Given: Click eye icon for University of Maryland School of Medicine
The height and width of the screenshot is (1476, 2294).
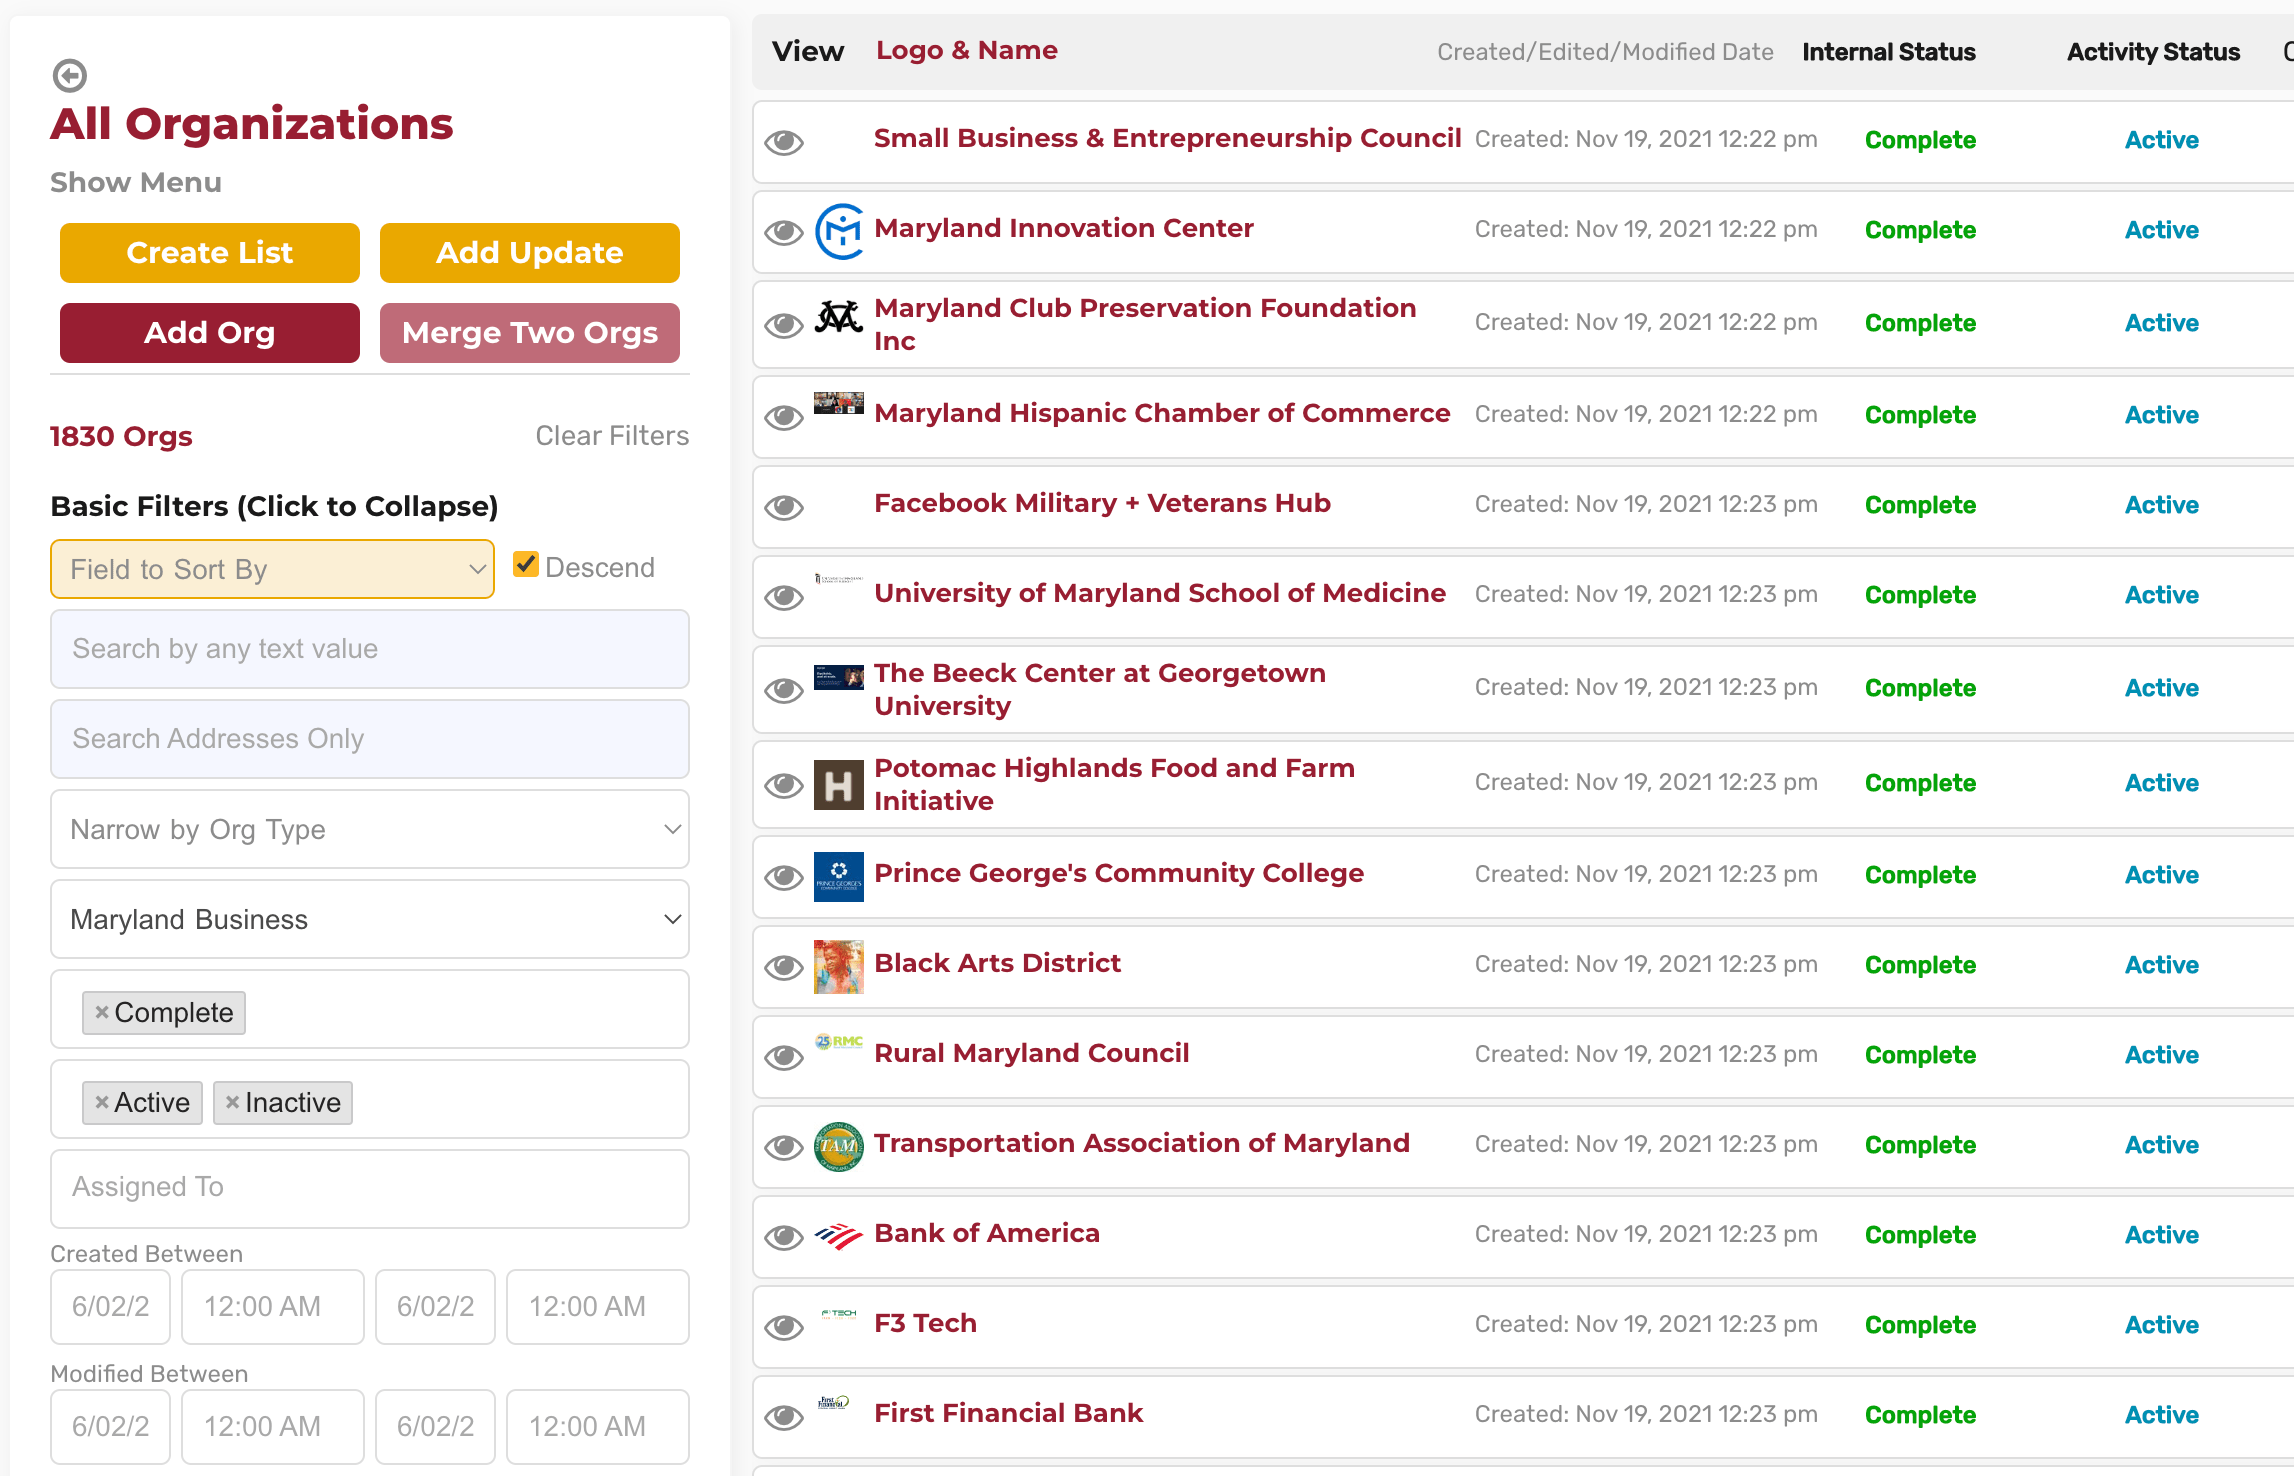Looking at the screenshot, I should (784, 597).
